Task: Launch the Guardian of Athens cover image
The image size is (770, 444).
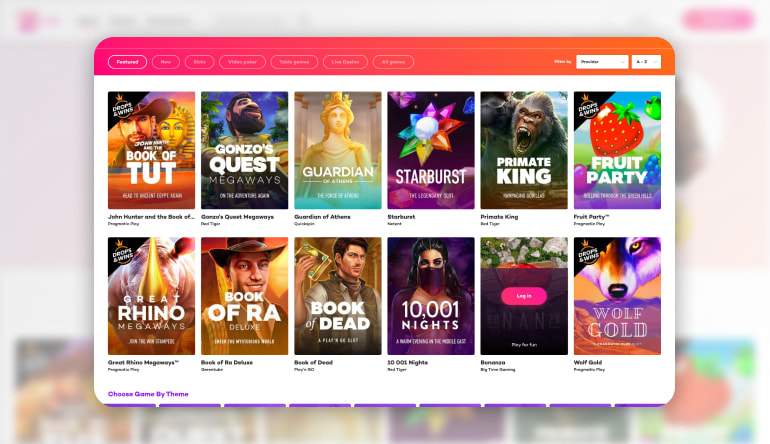Action: pos(338,150)
